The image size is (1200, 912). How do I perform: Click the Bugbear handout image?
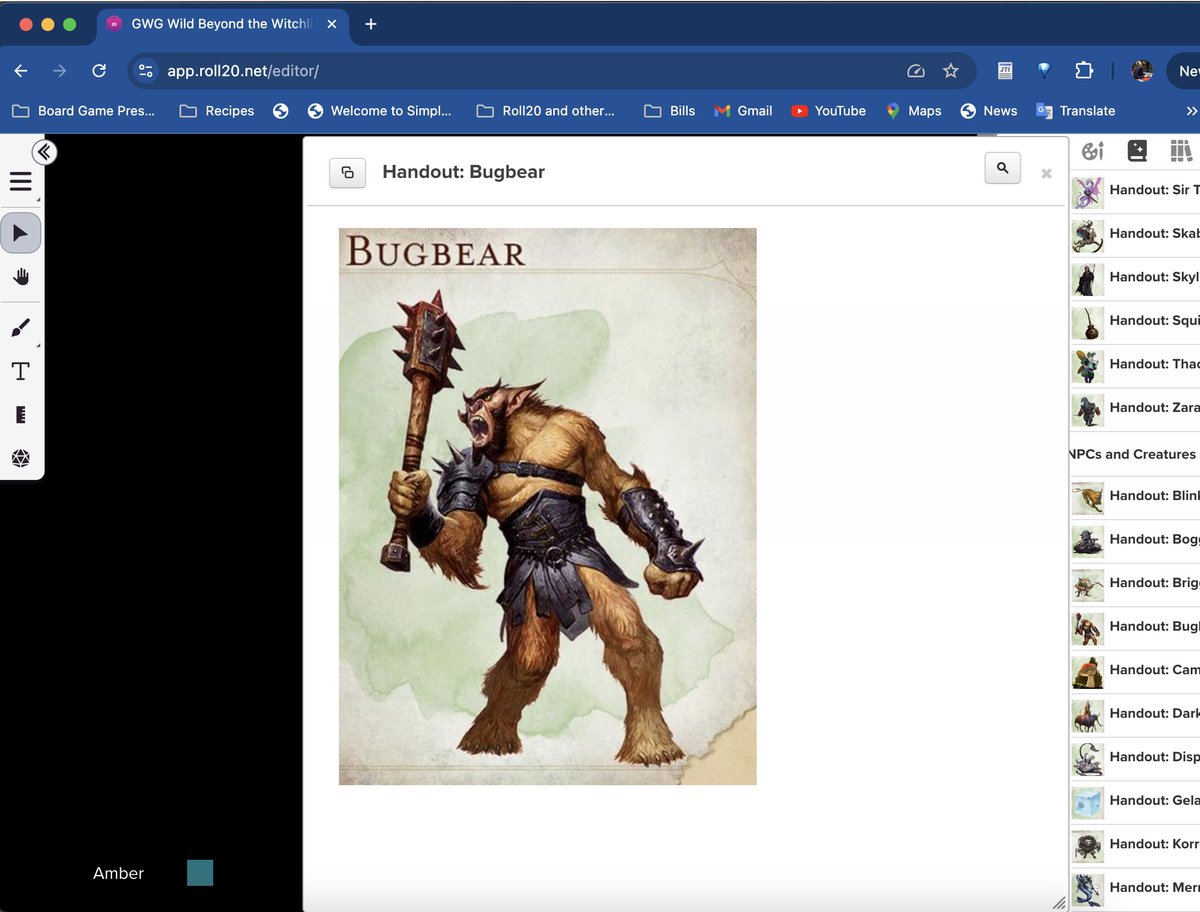pyautogui.click(x=547, y=506)
